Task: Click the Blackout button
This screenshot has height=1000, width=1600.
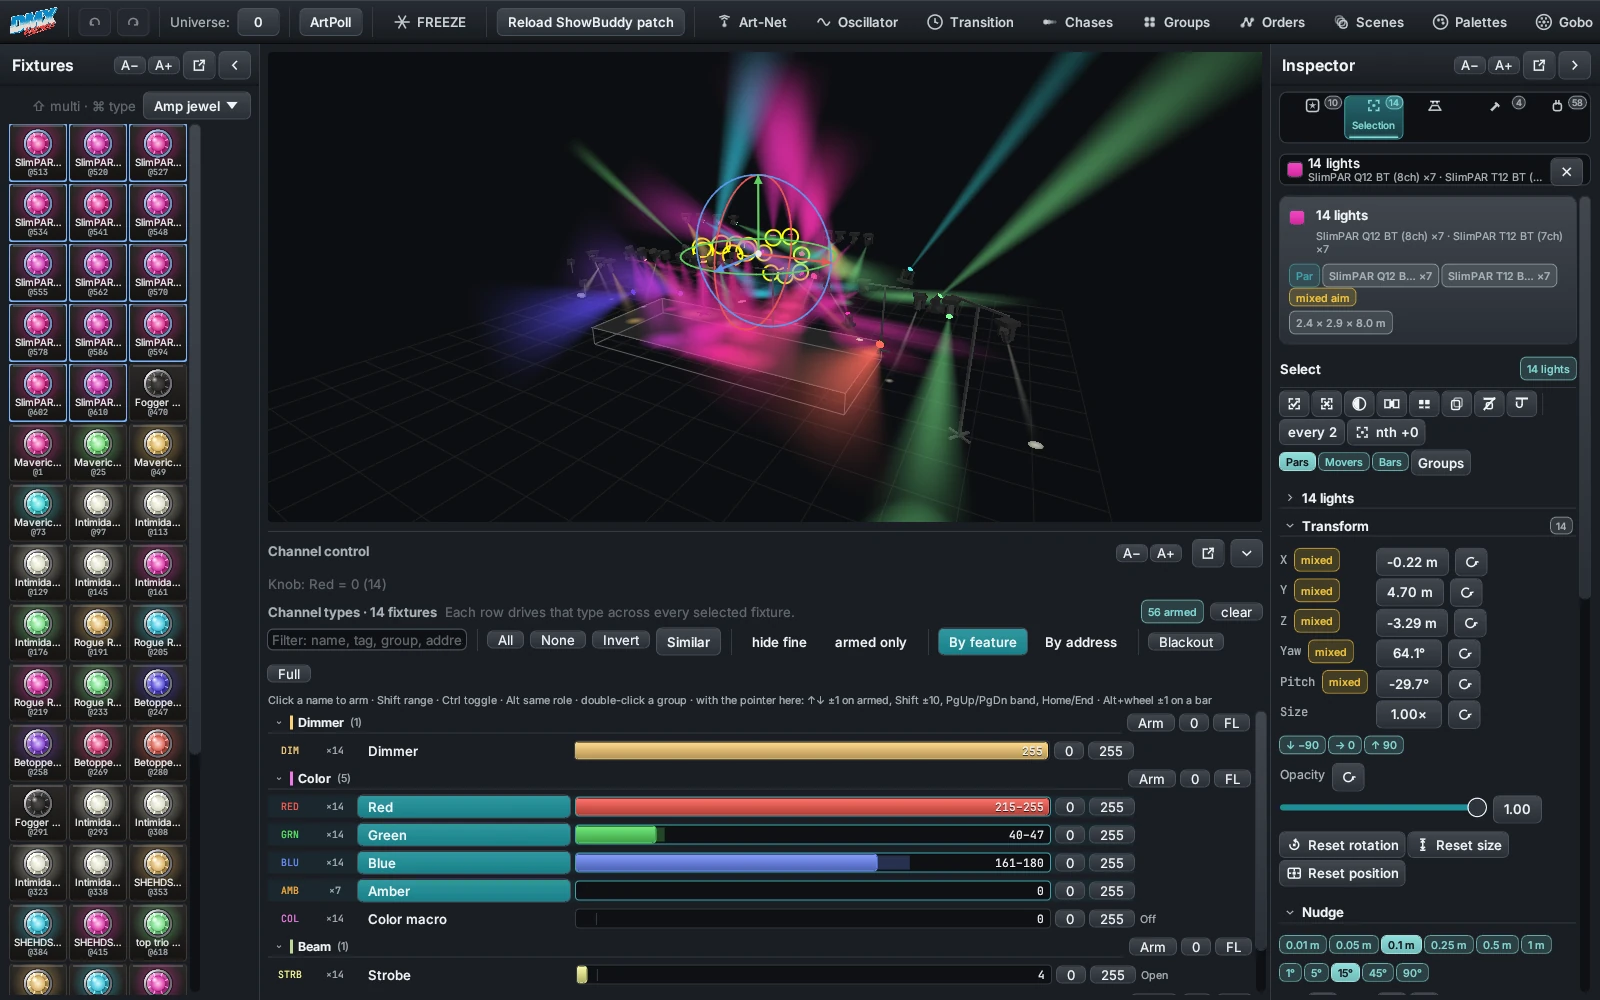Action: pos(1186,642)
